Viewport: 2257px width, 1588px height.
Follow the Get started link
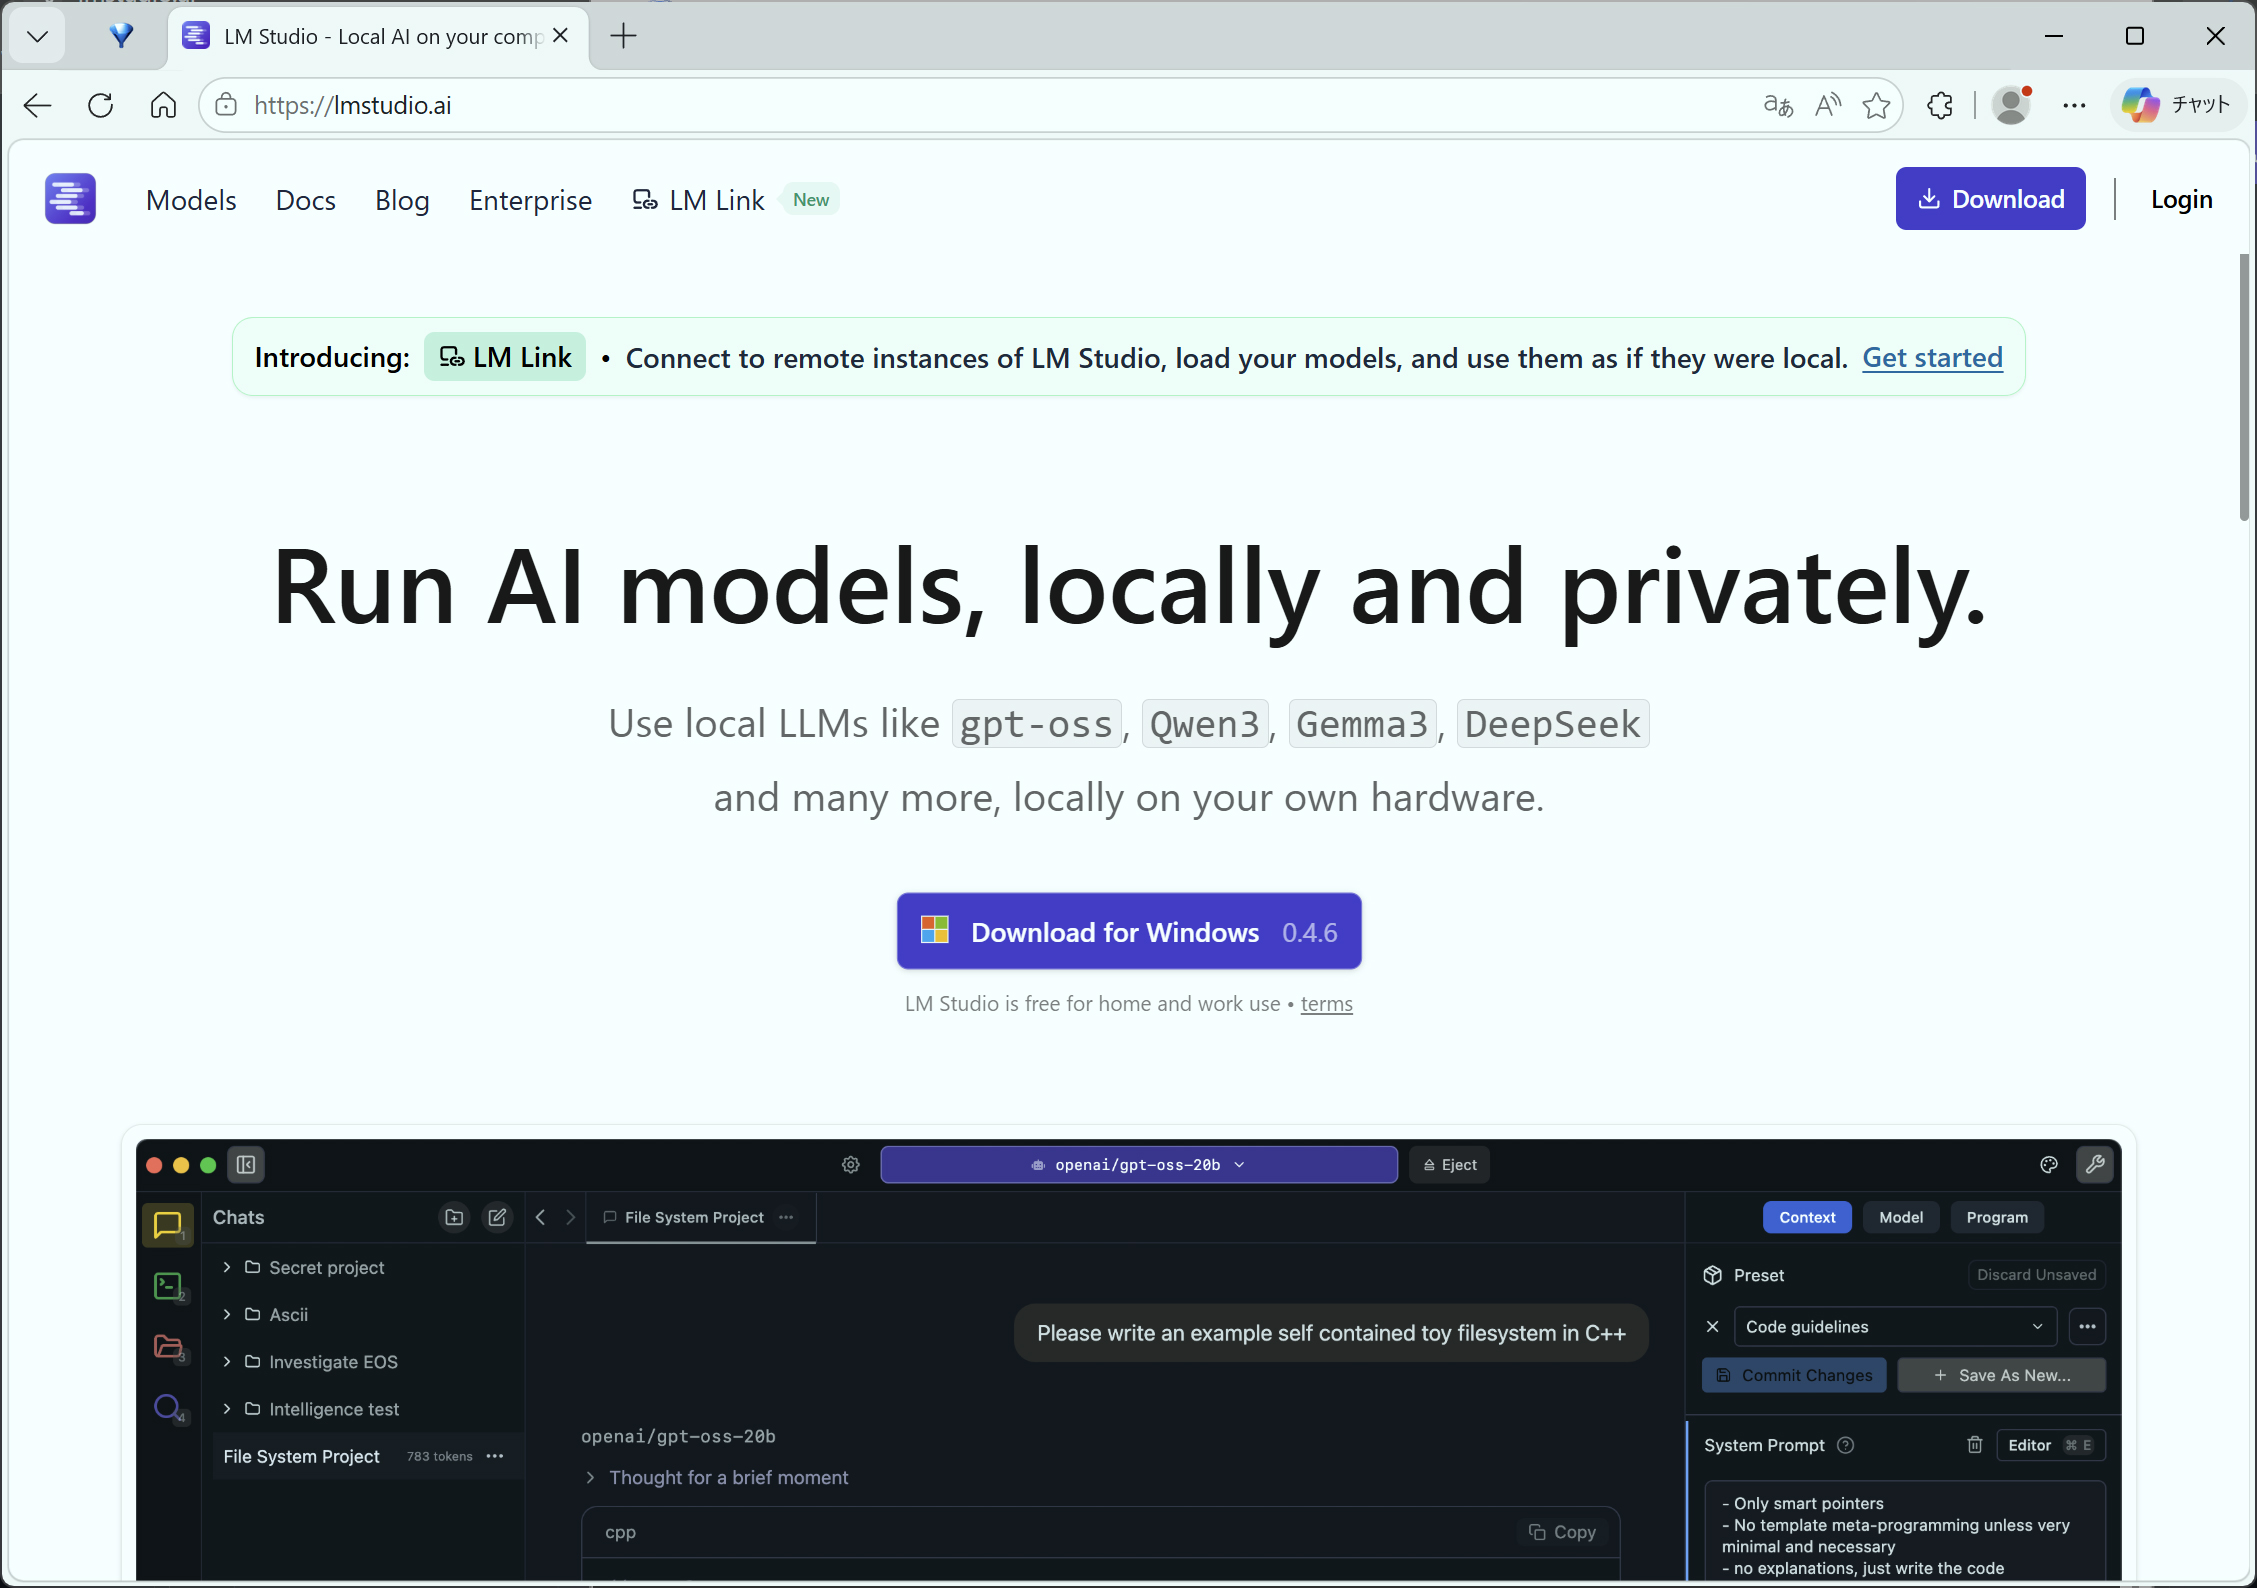pos(1932,357)
